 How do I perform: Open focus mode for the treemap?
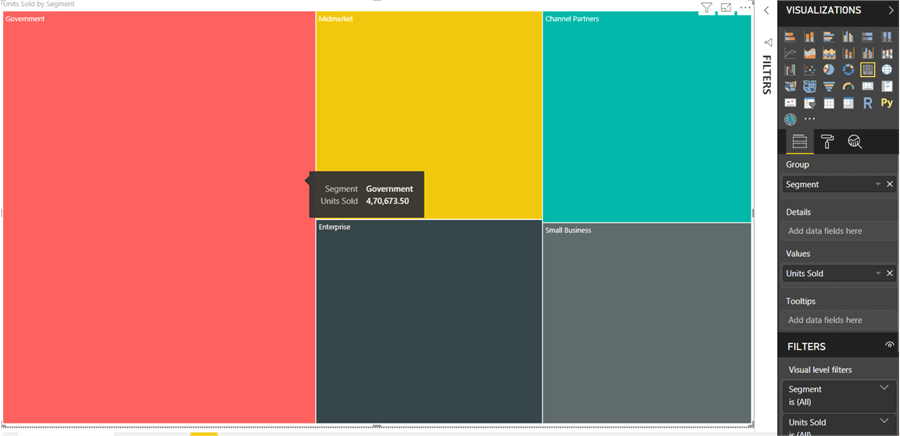point(726,7)
